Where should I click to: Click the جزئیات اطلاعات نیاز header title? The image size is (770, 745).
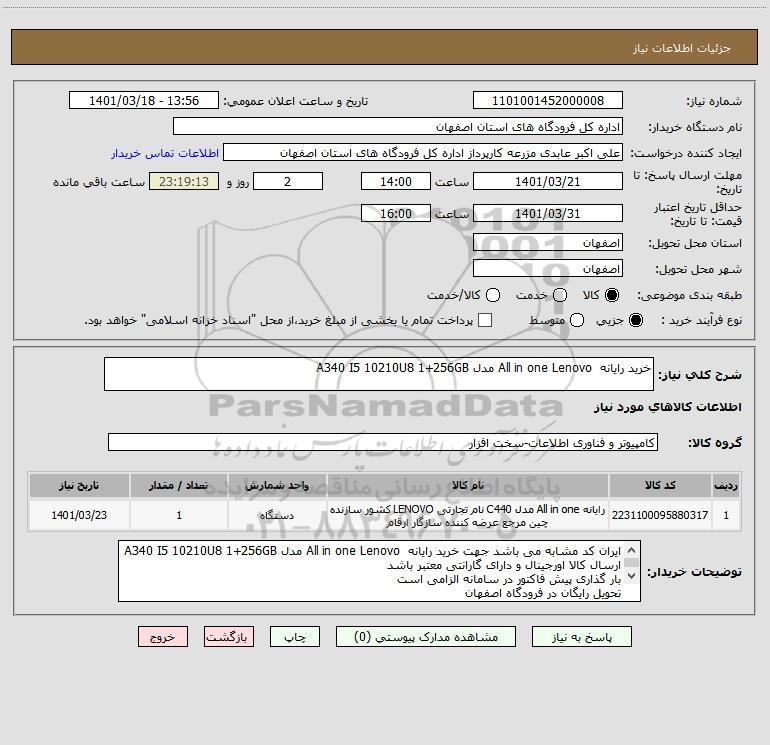pos(682,48)
